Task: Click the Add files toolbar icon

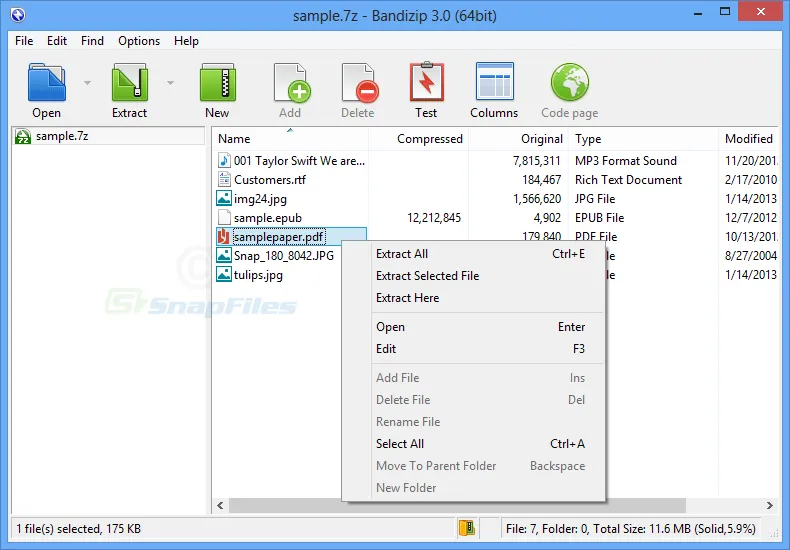Action: (x=292, y=82)
